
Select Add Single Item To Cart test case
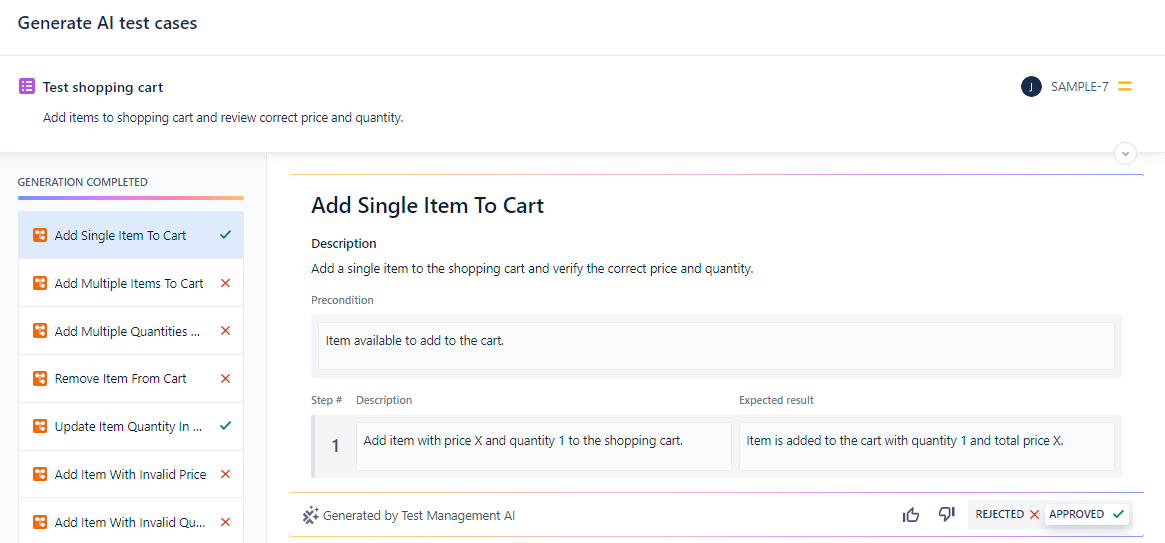[x=120, y=236]
